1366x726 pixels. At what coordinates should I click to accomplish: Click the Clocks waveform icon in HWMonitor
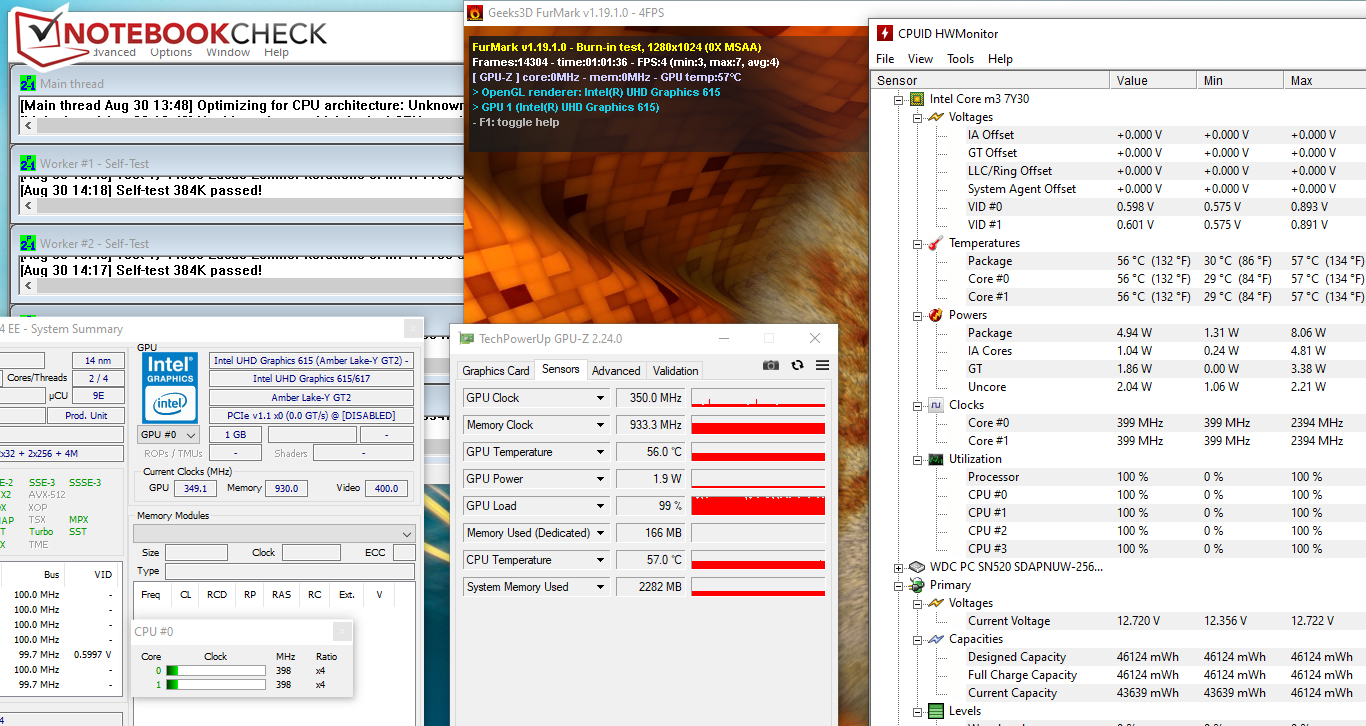(935, 405)
